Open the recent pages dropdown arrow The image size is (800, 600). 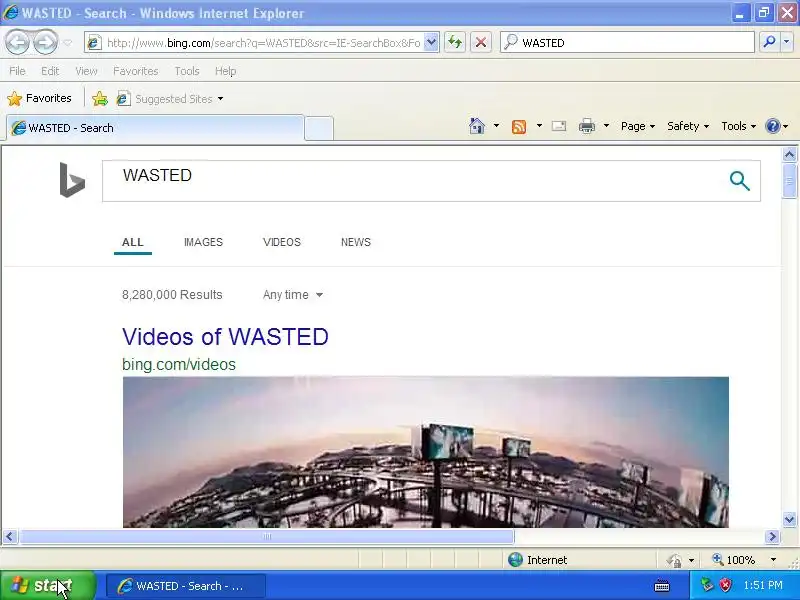coord(67,43)
